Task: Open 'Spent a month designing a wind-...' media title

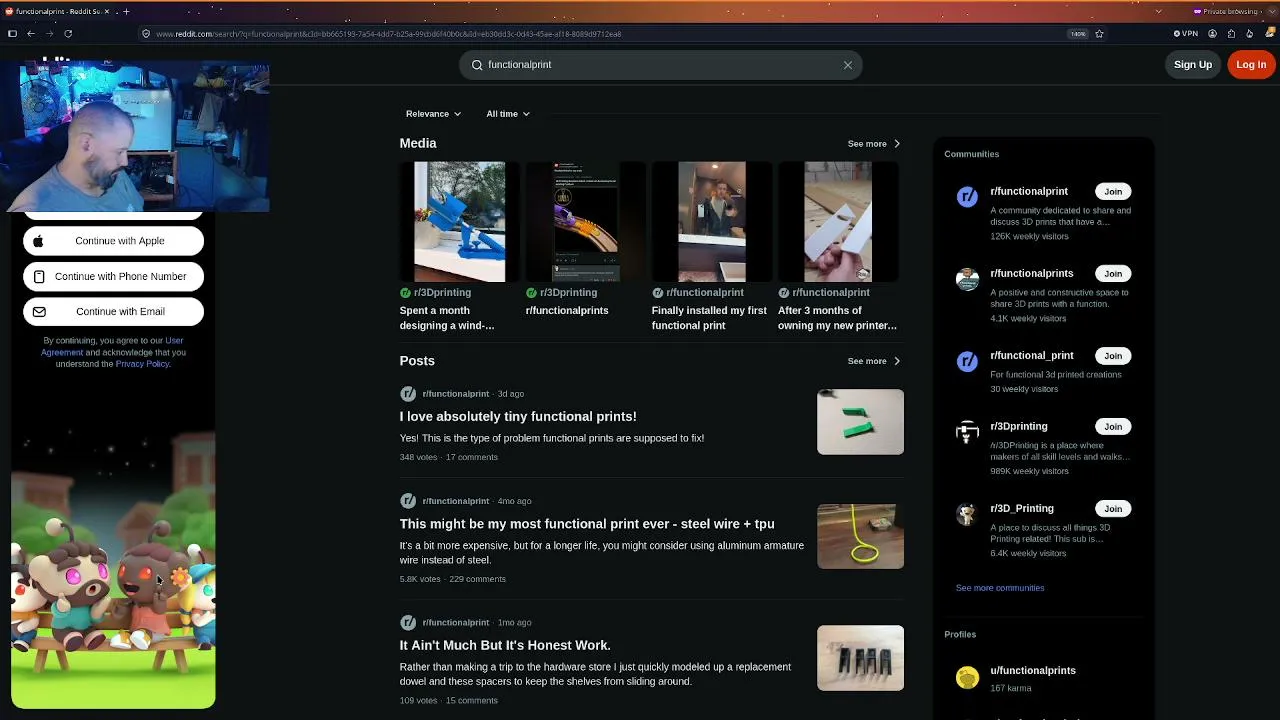Action: (x=447, y=318)
